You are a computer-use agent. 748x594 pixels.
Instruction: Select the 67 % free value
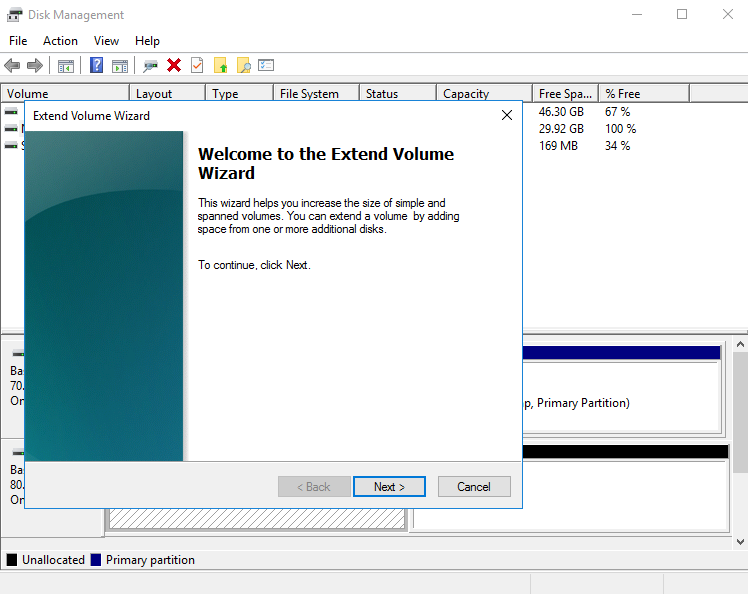click(x=618, y=112)
